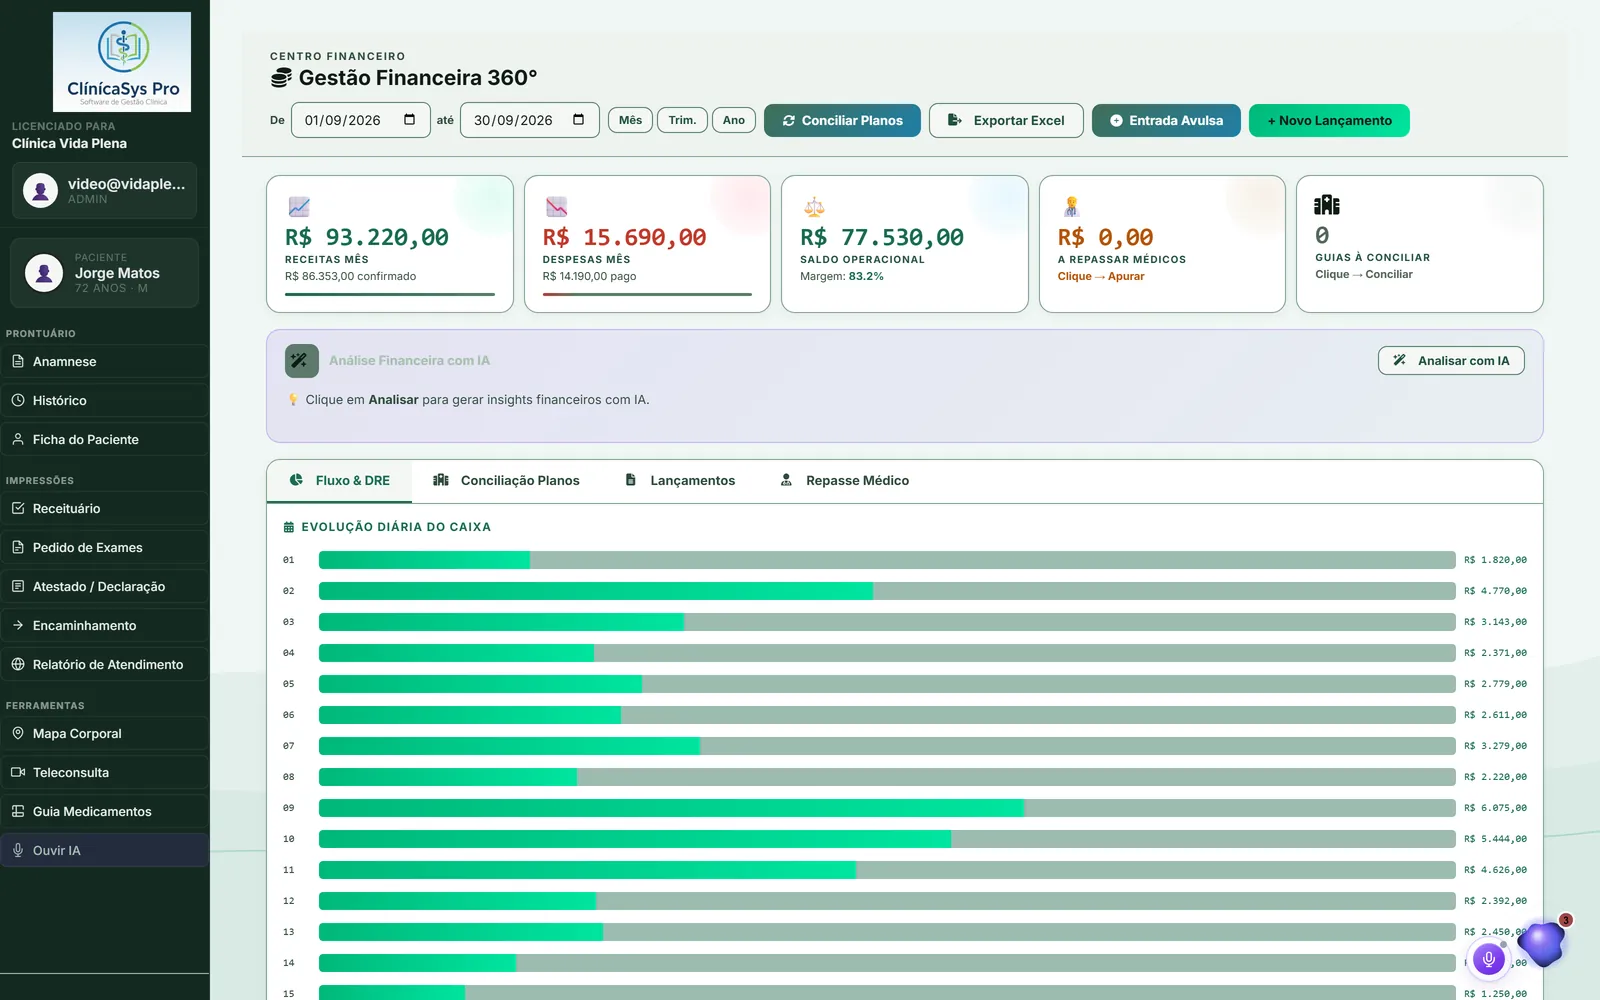
Task: Open Atestado / Declaração
Action: click(105, 586)
